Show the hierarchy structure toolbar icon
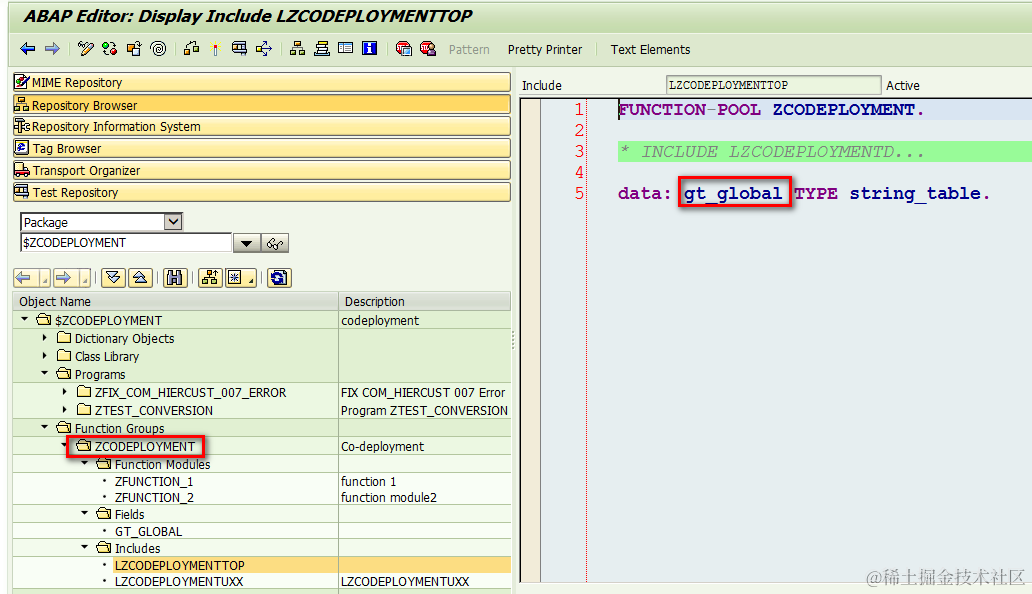Viewport: 1032px width, 594px height. pos(297,49)
